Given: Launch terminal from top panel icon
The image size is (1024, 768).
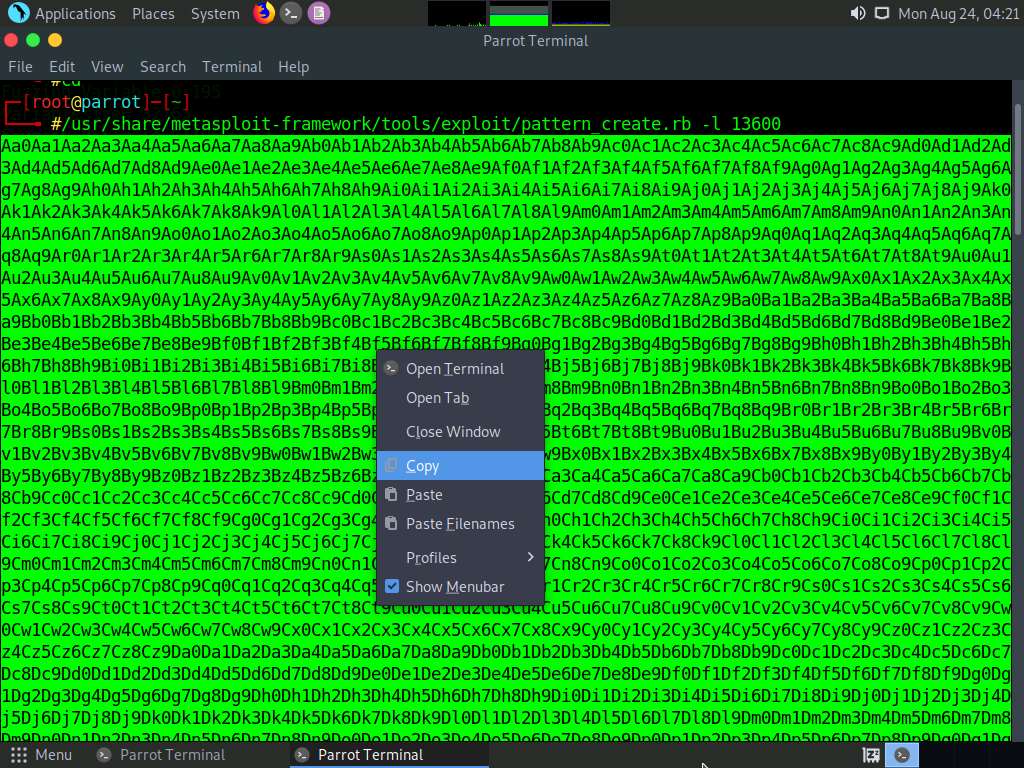Looking at the screenshot, I should pyautogui.click(x=291, y=13).
